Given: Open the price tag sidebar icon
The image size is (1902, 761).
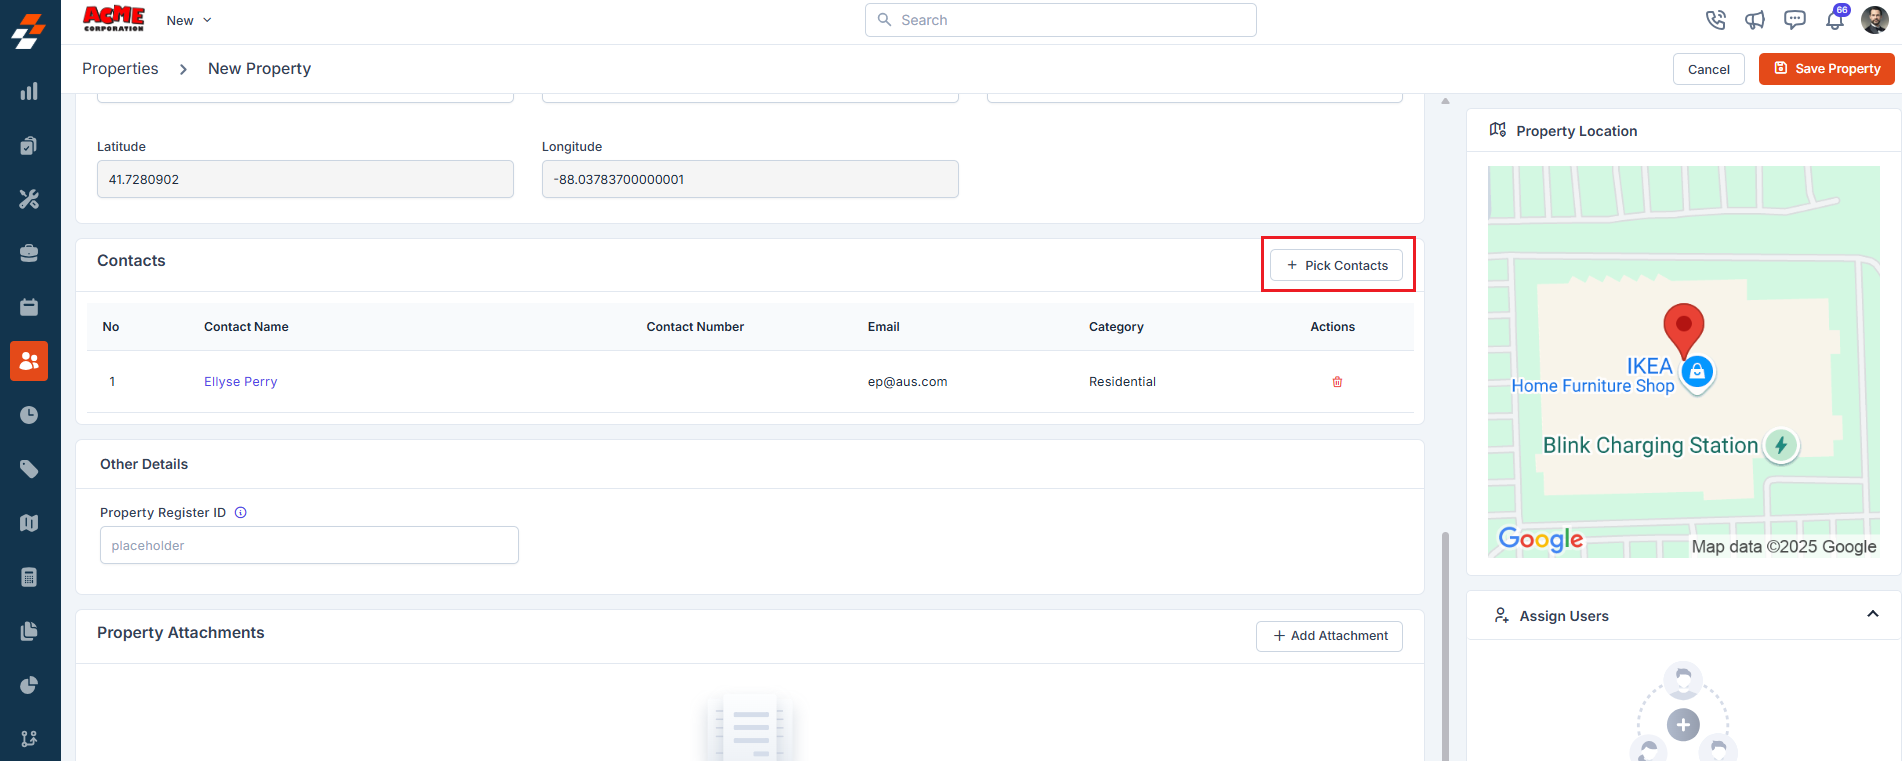Looking at the screenshot, I should [x=29, y=469].
